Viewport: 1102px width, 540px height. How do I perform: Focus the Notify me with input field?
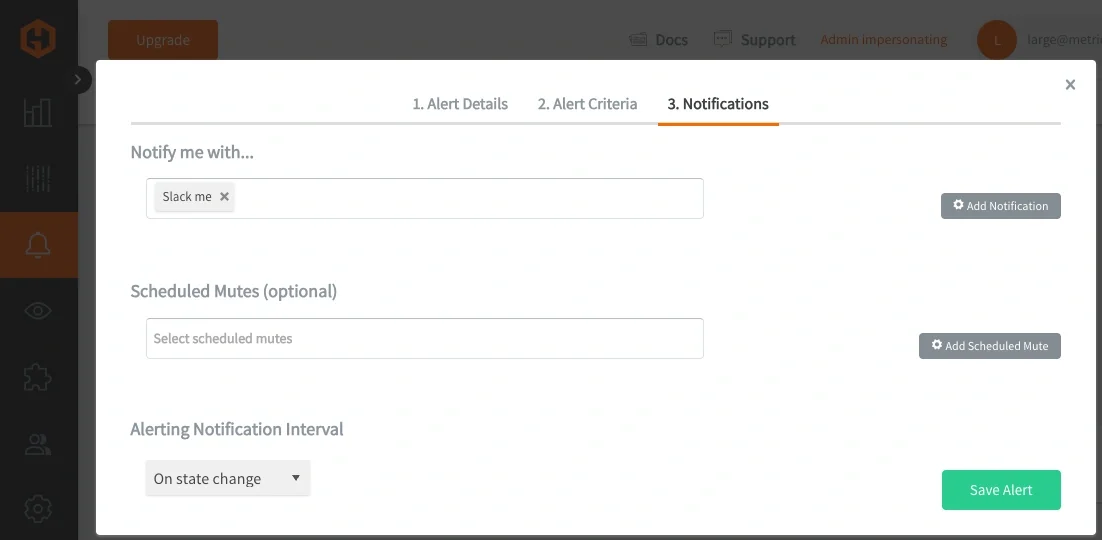point(424,198)
